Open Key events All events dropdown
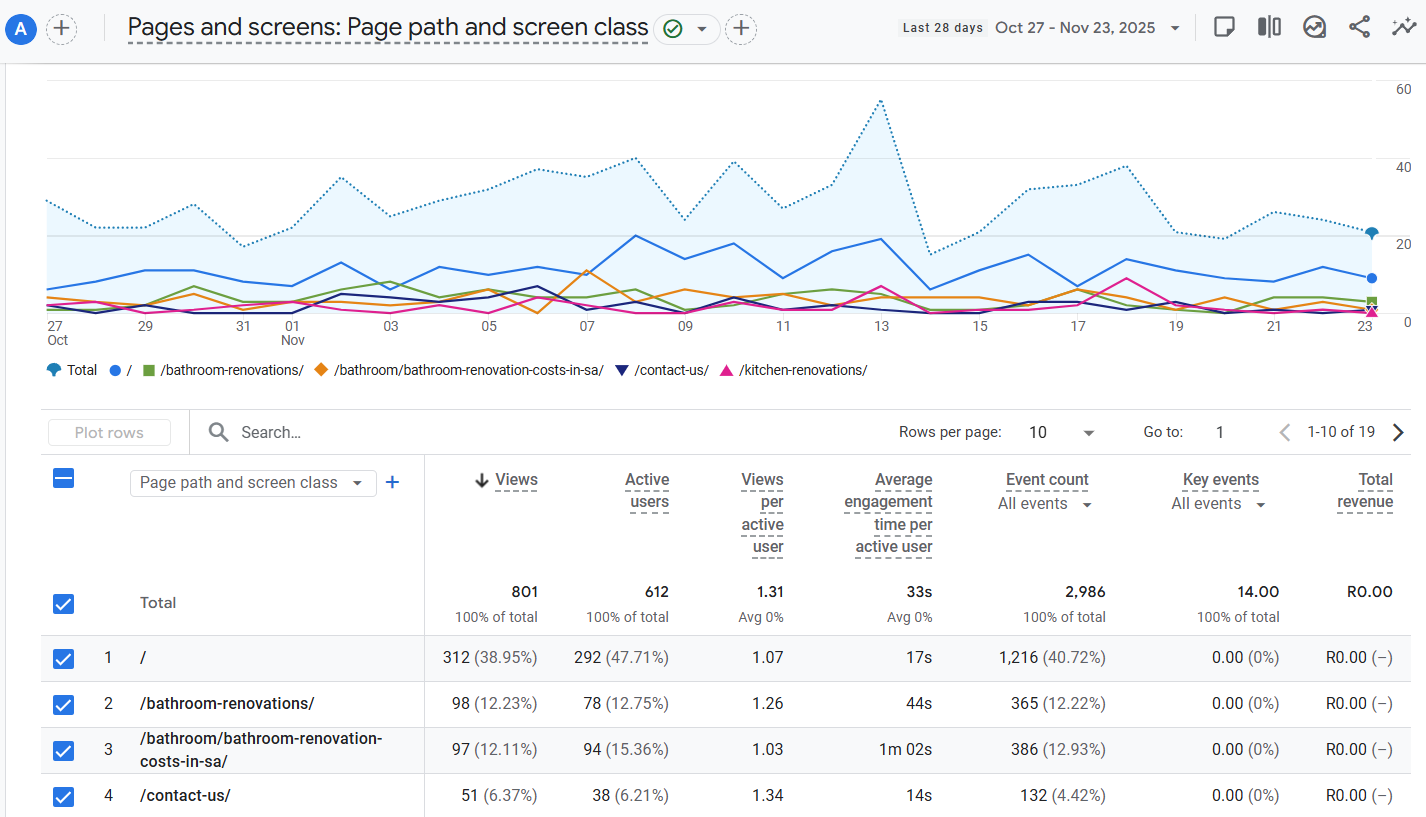 click(1219, 504)
